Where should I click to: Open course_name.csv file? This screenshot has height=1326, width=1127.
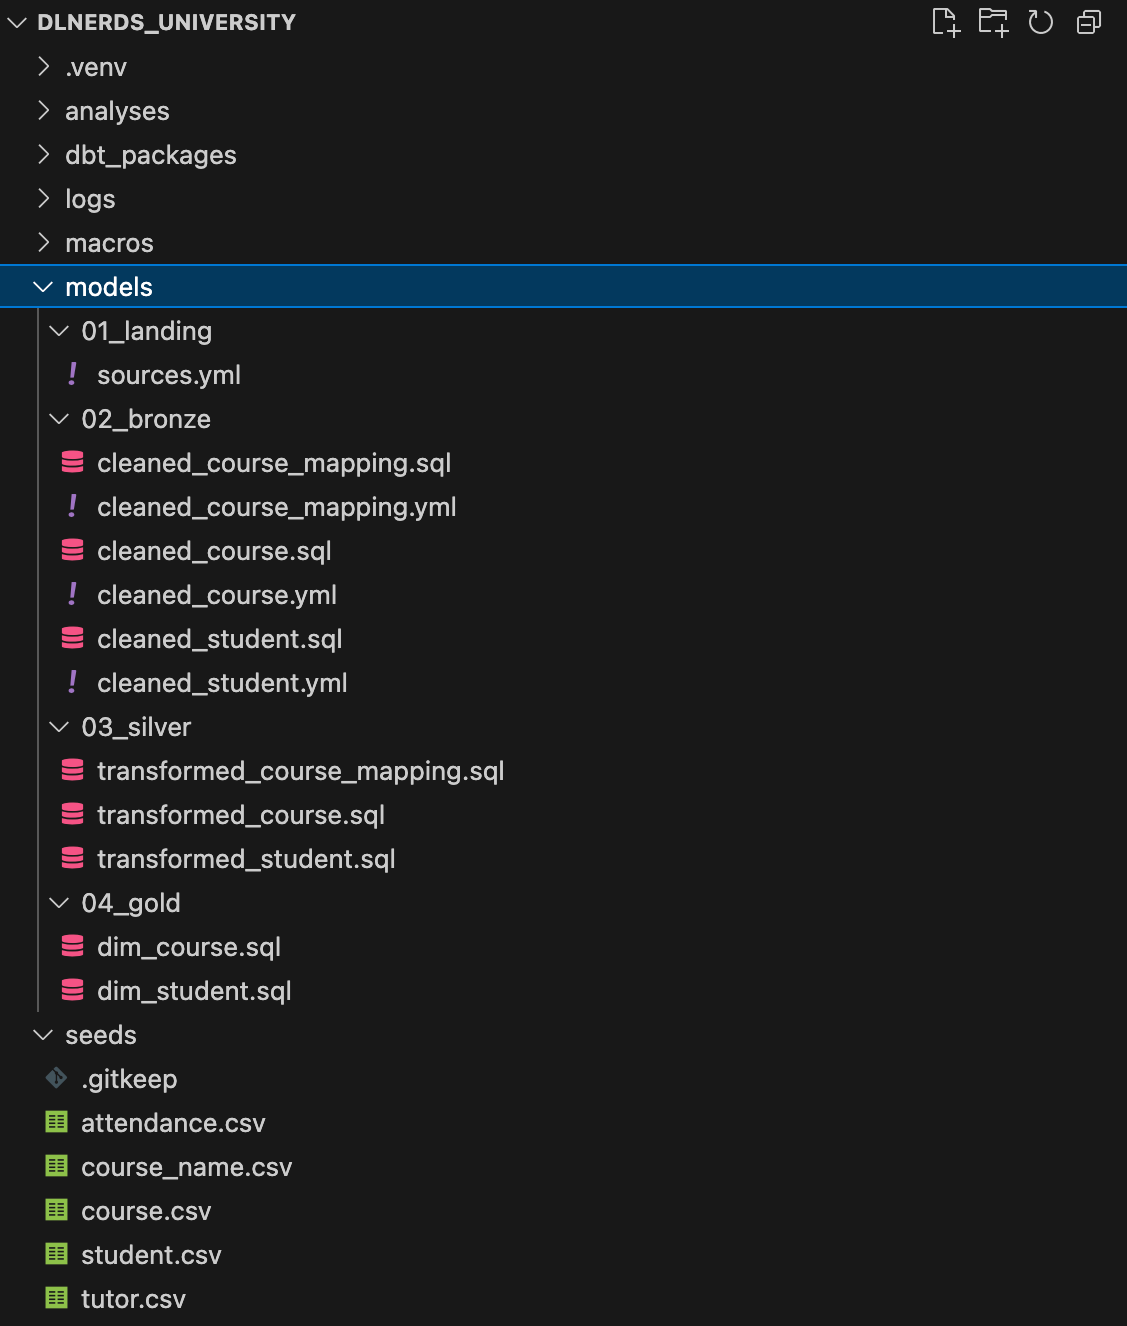tap(187, 1167)
